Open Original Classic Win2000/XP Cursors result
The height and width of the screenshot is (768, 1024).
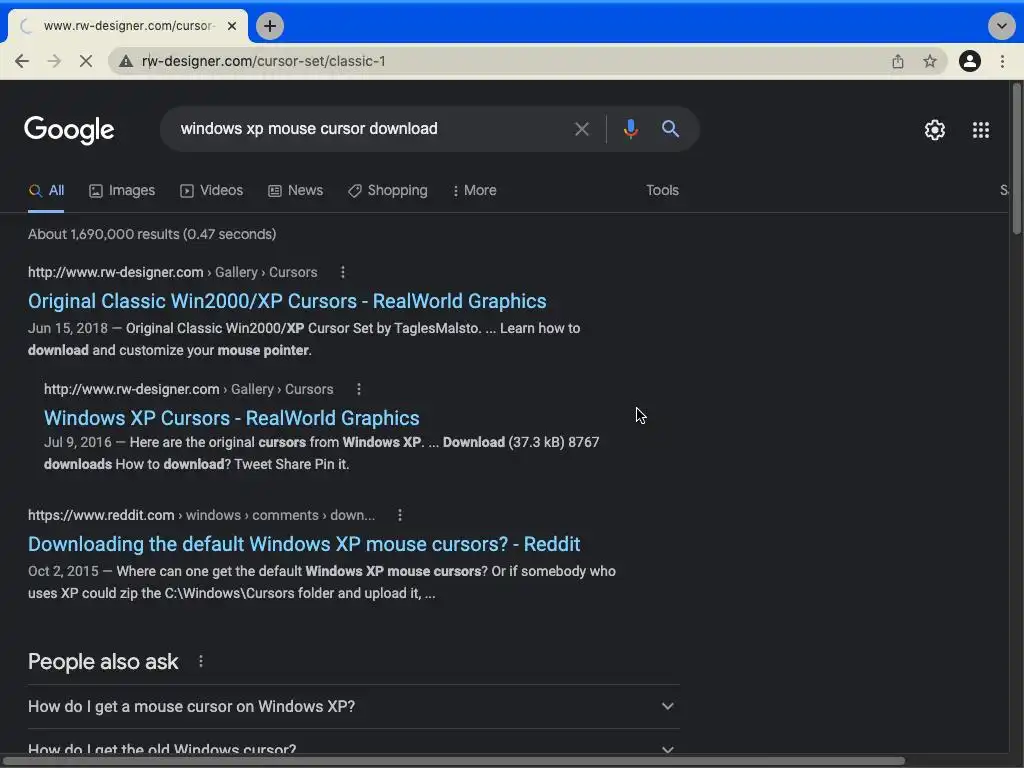point(287,301)
